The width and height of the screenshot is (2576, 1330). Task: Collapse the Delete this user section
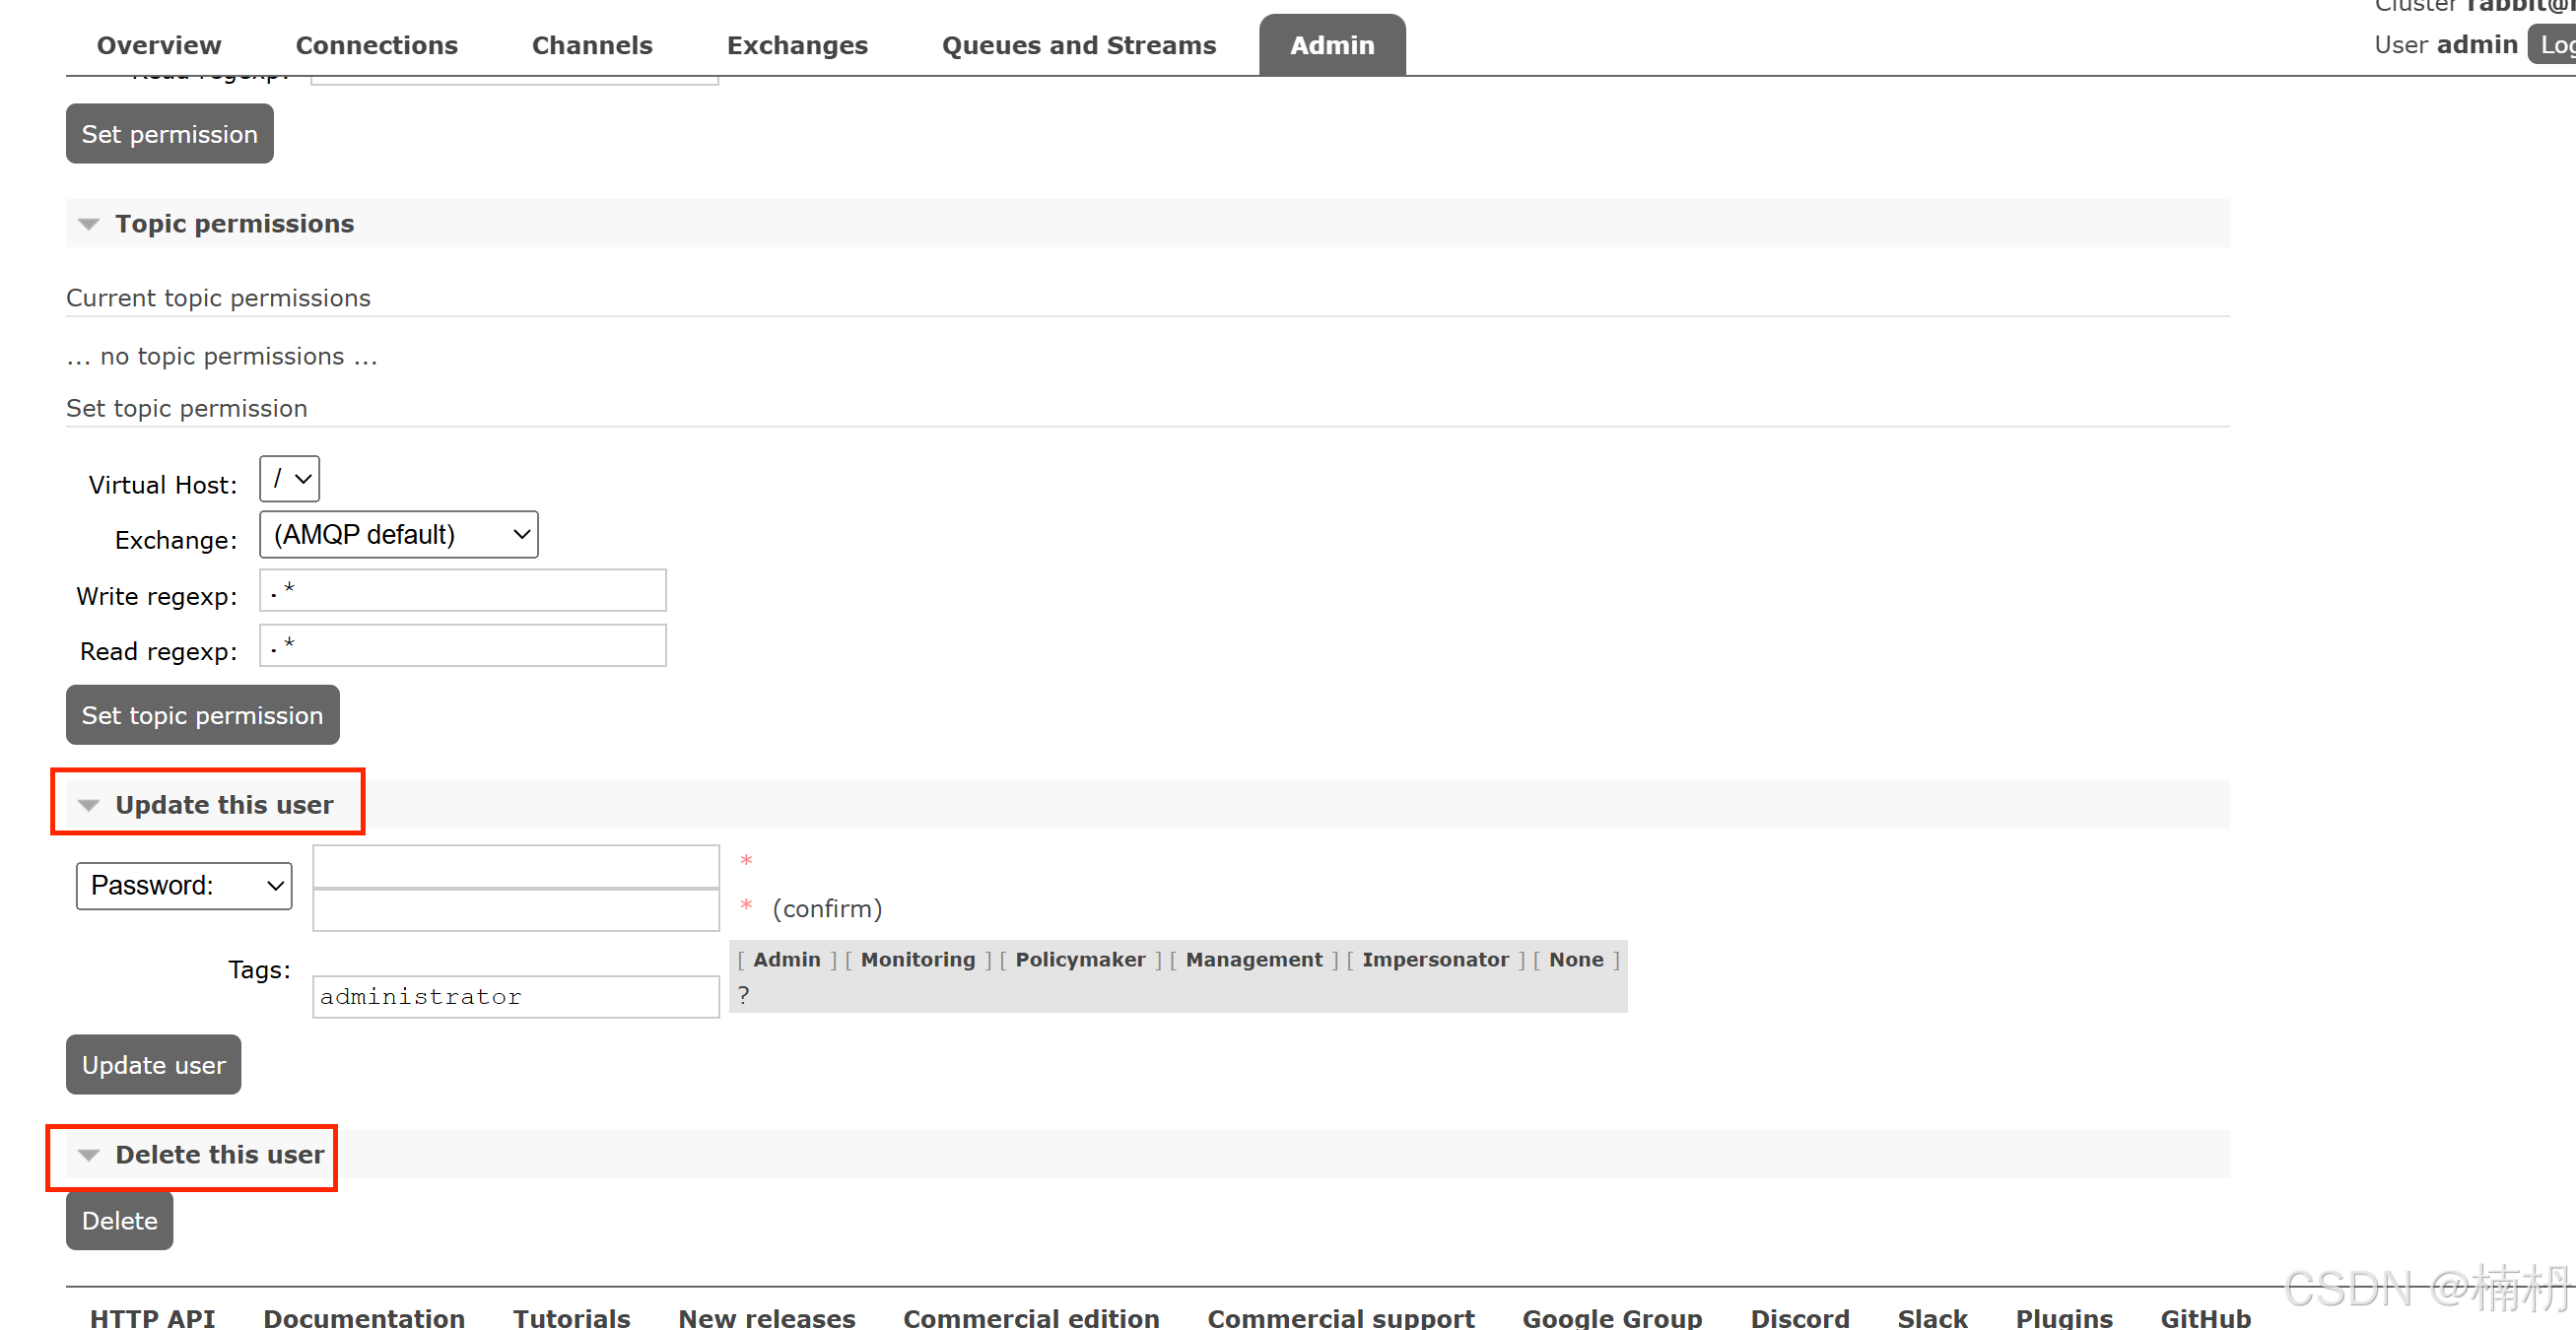(x=219, y=1154)
